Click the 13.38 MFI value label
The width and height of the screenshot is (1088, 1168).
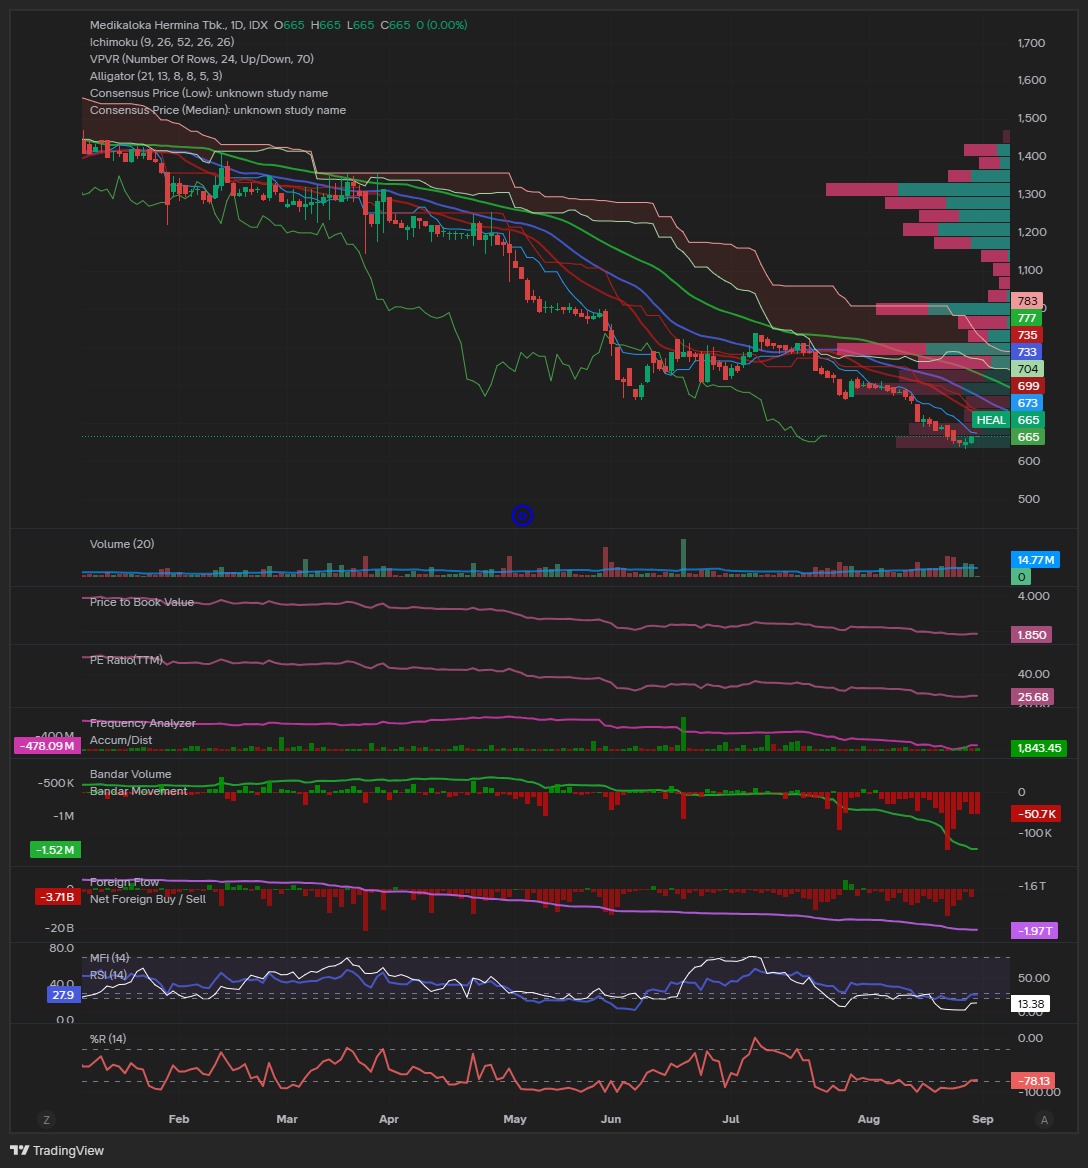[1031, 1004]
